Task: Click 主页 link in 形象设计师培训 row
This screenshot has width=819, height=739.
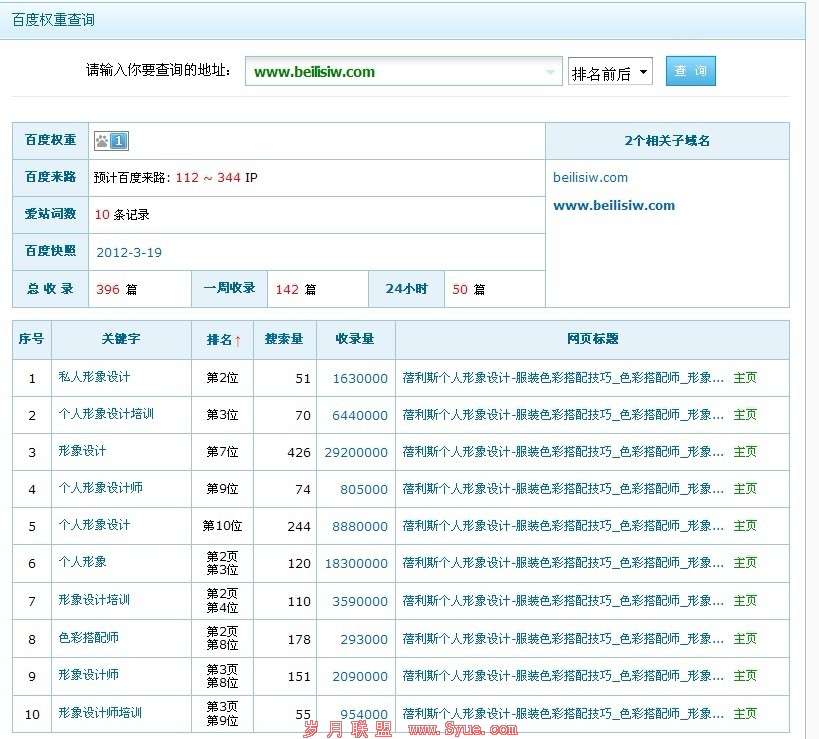Action: tap(745, 713)
